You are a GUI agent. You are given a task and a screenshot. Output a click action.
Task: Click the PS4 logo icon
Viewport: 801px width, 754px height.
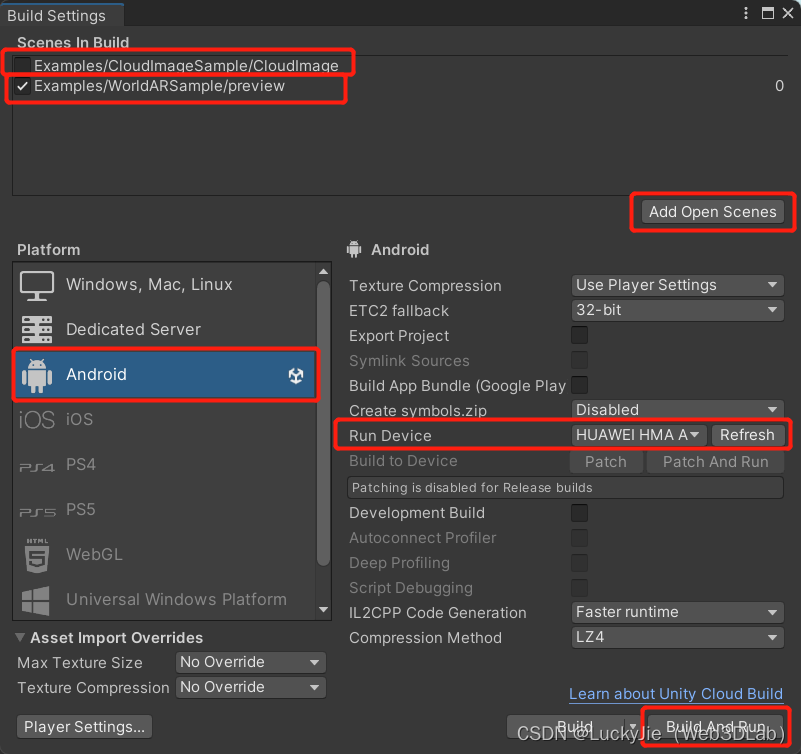pyautogui.click(x=37, y=467)
